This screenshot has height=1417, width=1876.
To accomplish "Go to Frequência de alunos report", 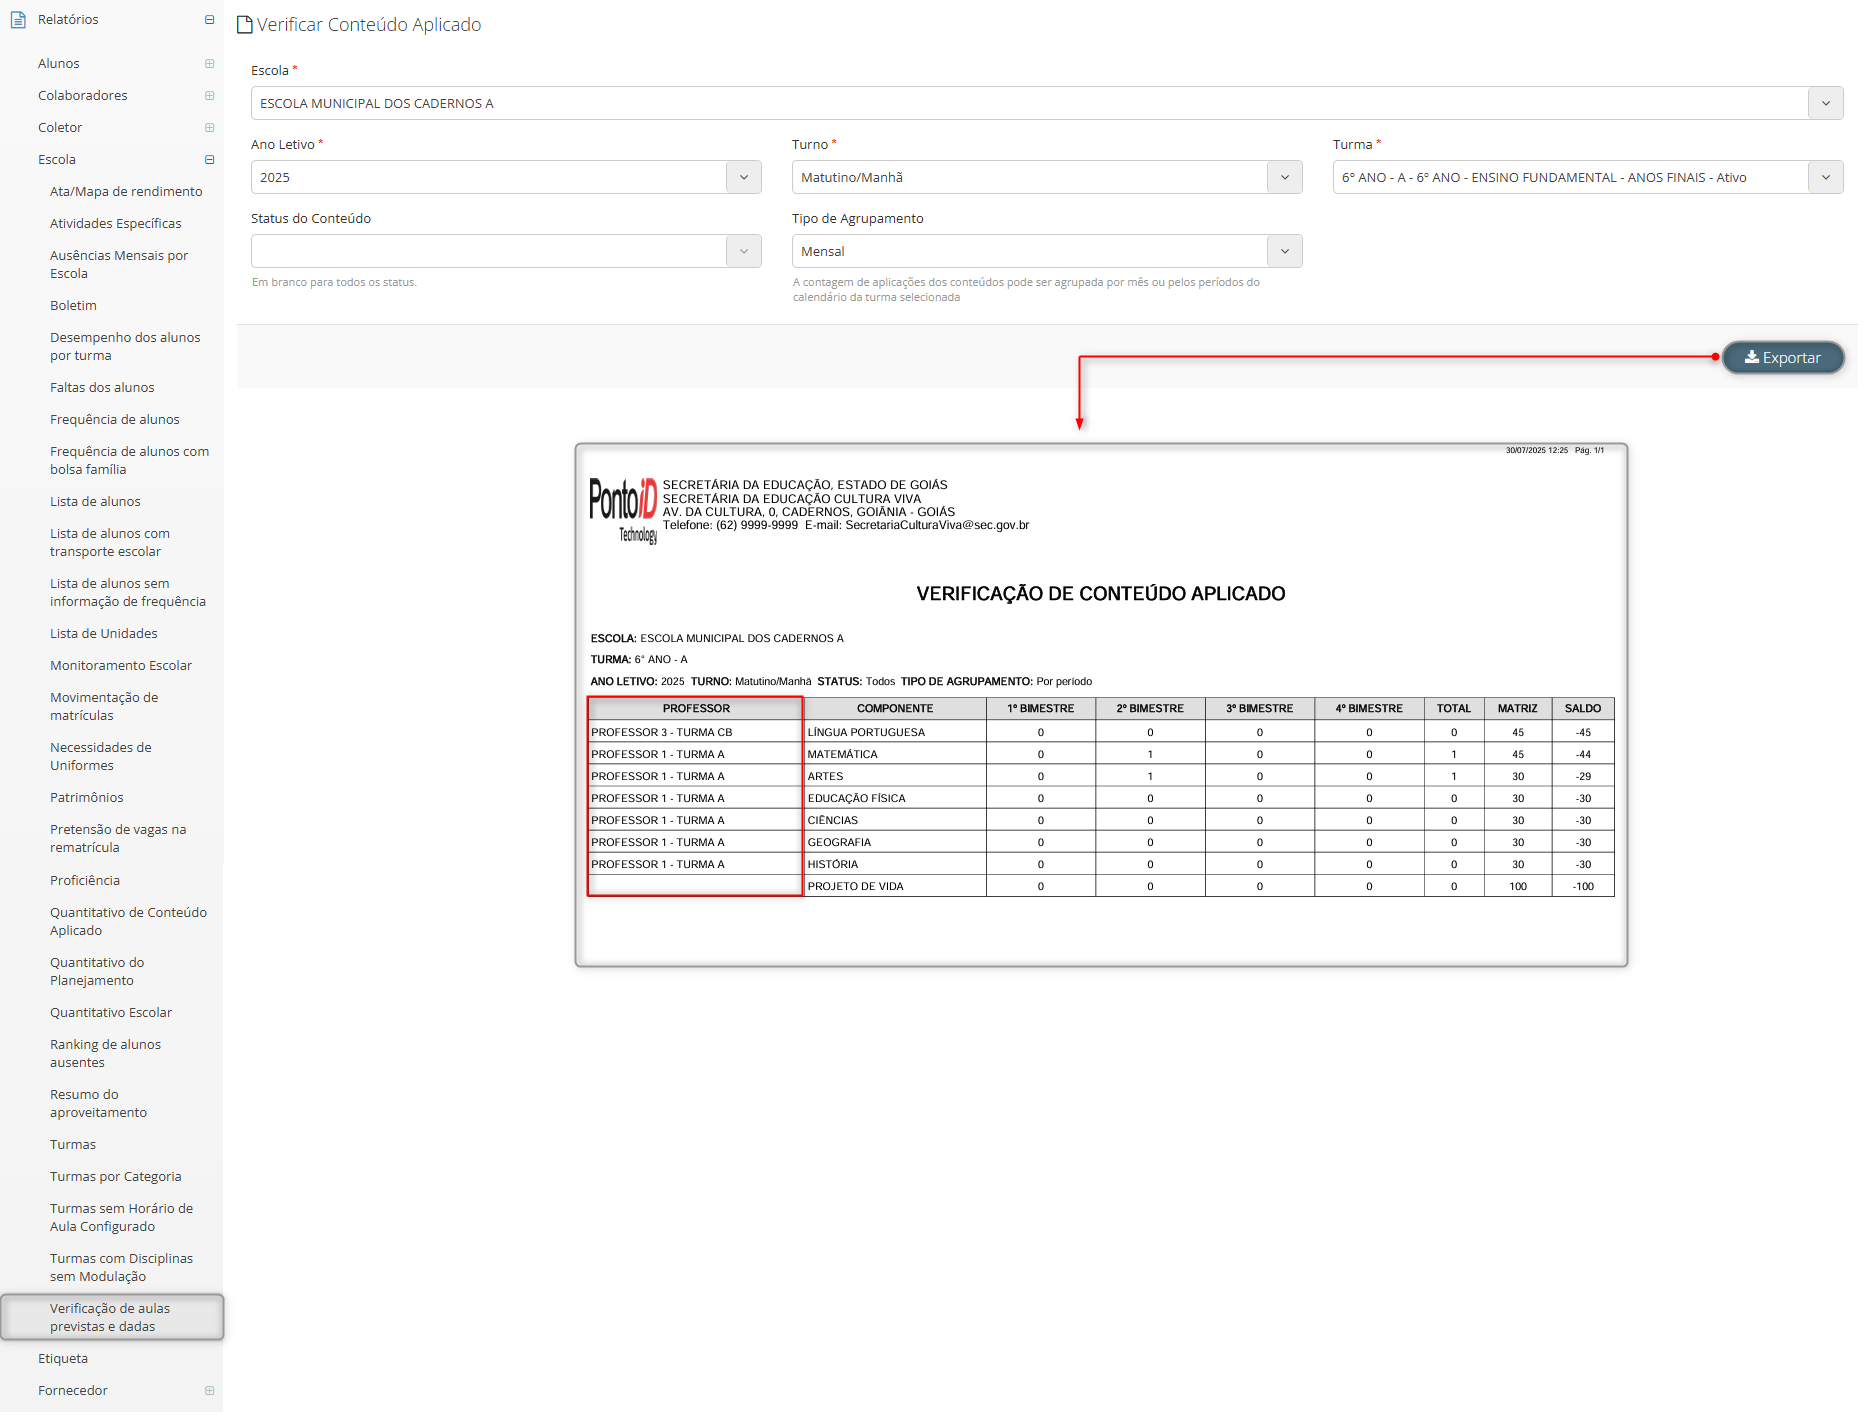I will [x=115, y=420].
